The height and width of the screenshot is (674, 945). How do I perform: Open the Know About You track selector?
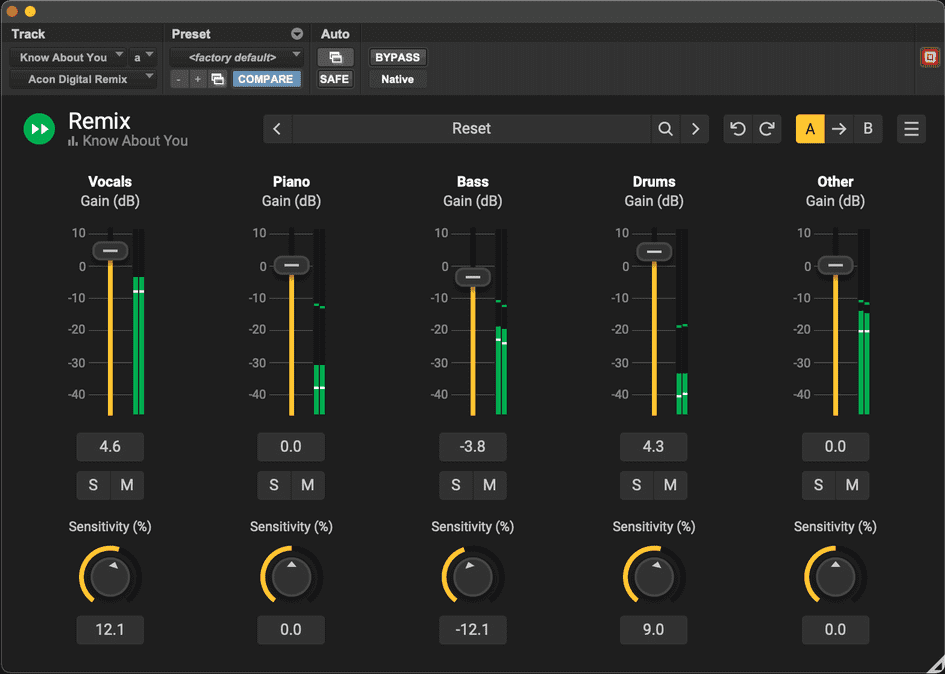tap(67, 57)
